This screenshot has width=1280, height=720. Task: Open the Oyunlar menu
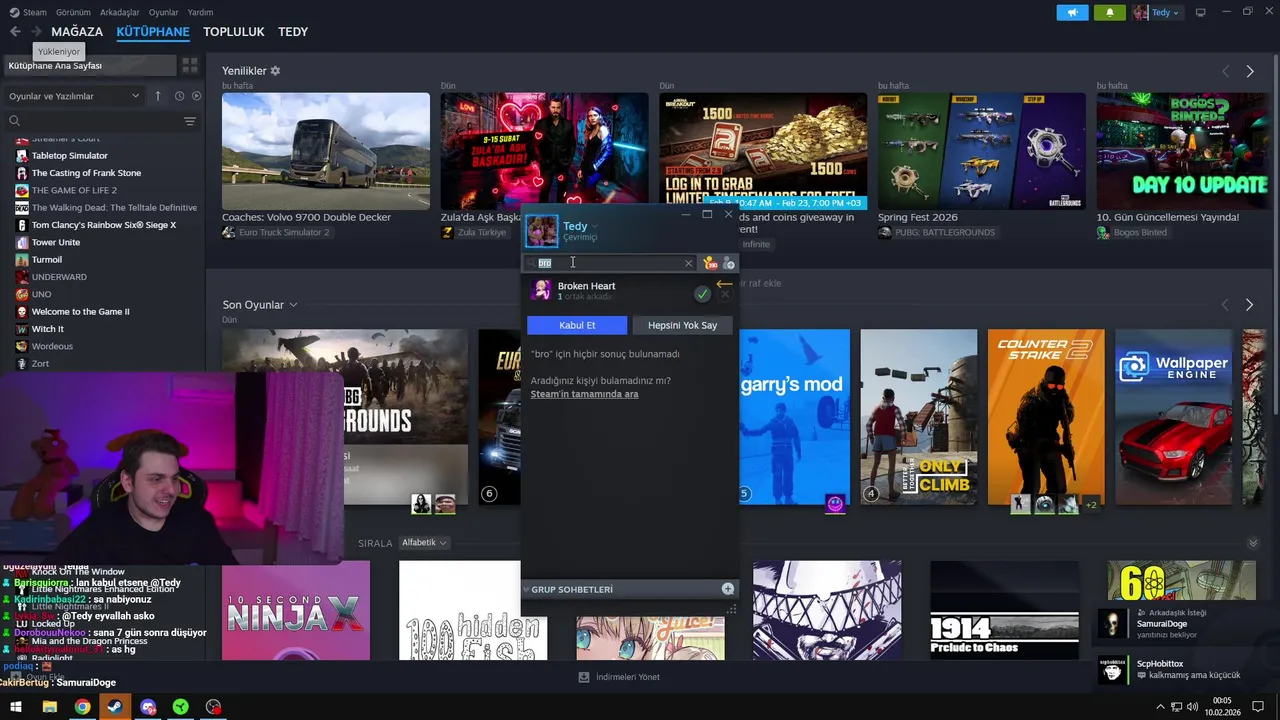(x=164, y=12)
